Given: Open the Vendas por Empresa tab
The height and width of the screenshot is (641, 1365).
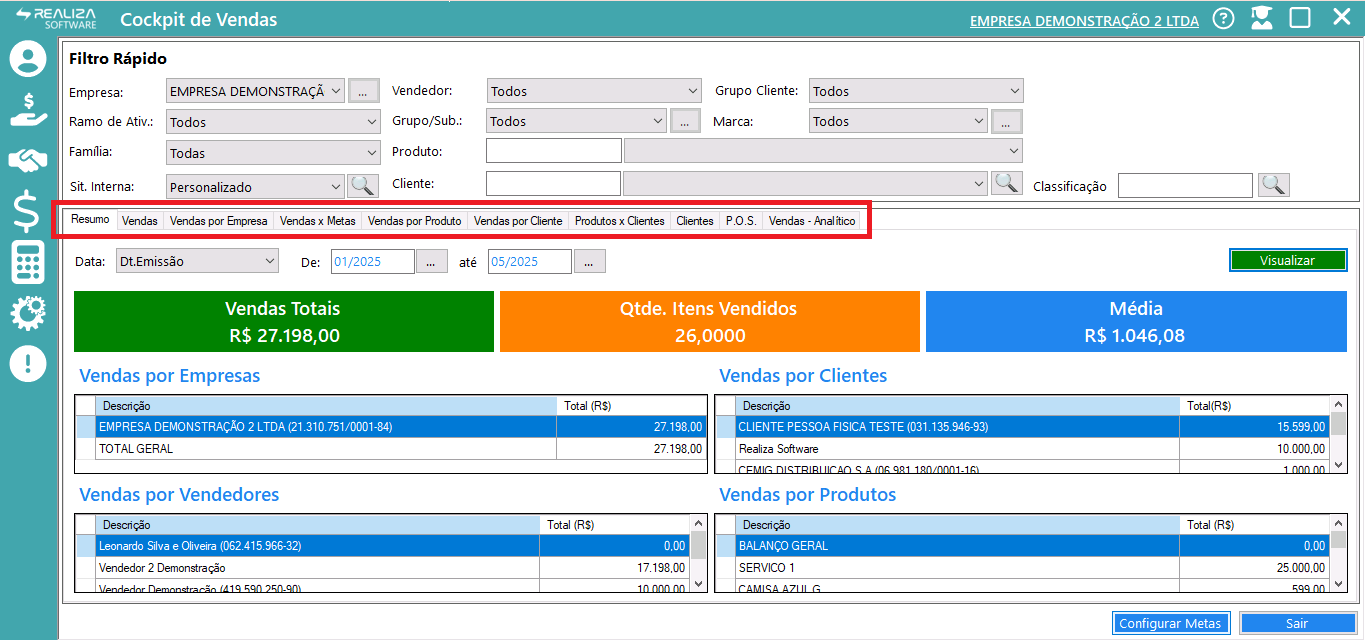Looking at the screenshot, I should (x=219, y=221).
